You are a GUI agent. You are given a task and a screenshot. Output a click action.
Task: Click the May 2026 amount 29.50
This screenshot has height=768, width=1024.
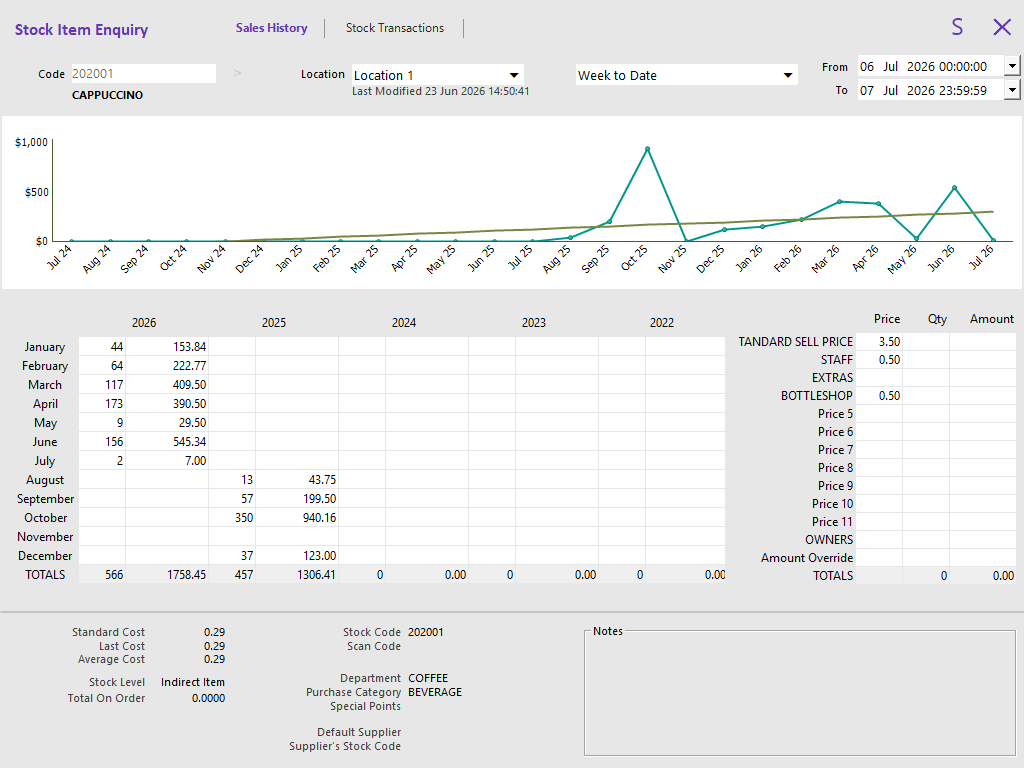coord(167,423)
